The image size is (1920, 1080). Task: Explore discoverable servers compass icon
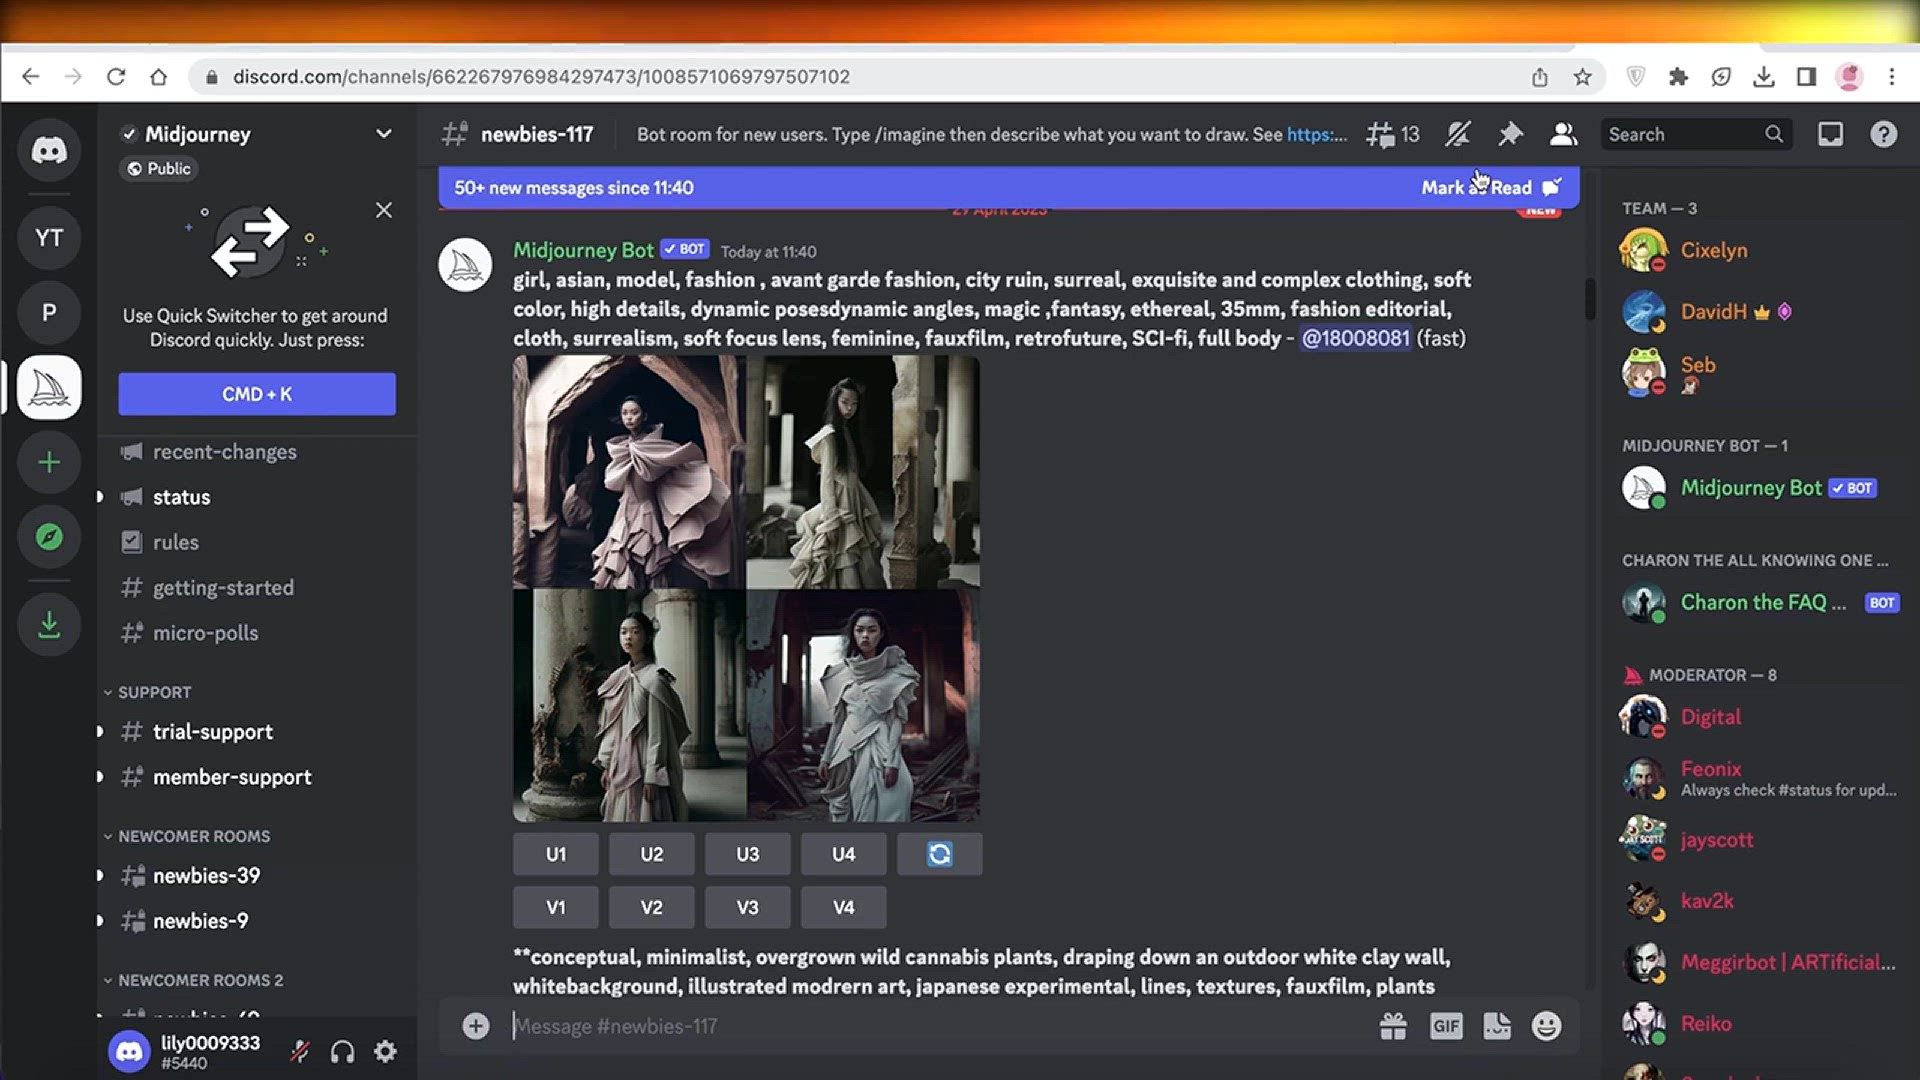click(x=49, y=537)
